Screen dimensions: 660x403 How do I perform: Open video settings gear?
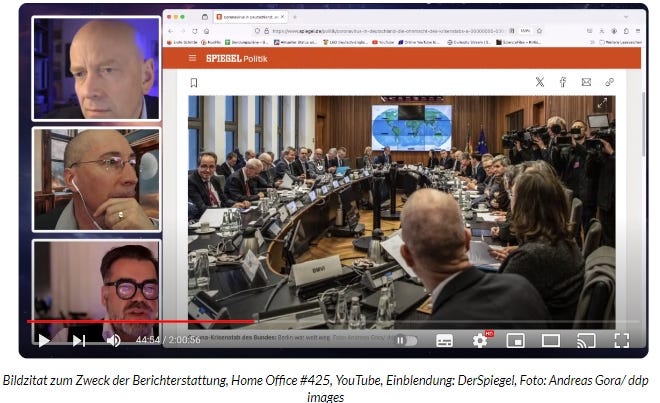(x=480, y=340)
